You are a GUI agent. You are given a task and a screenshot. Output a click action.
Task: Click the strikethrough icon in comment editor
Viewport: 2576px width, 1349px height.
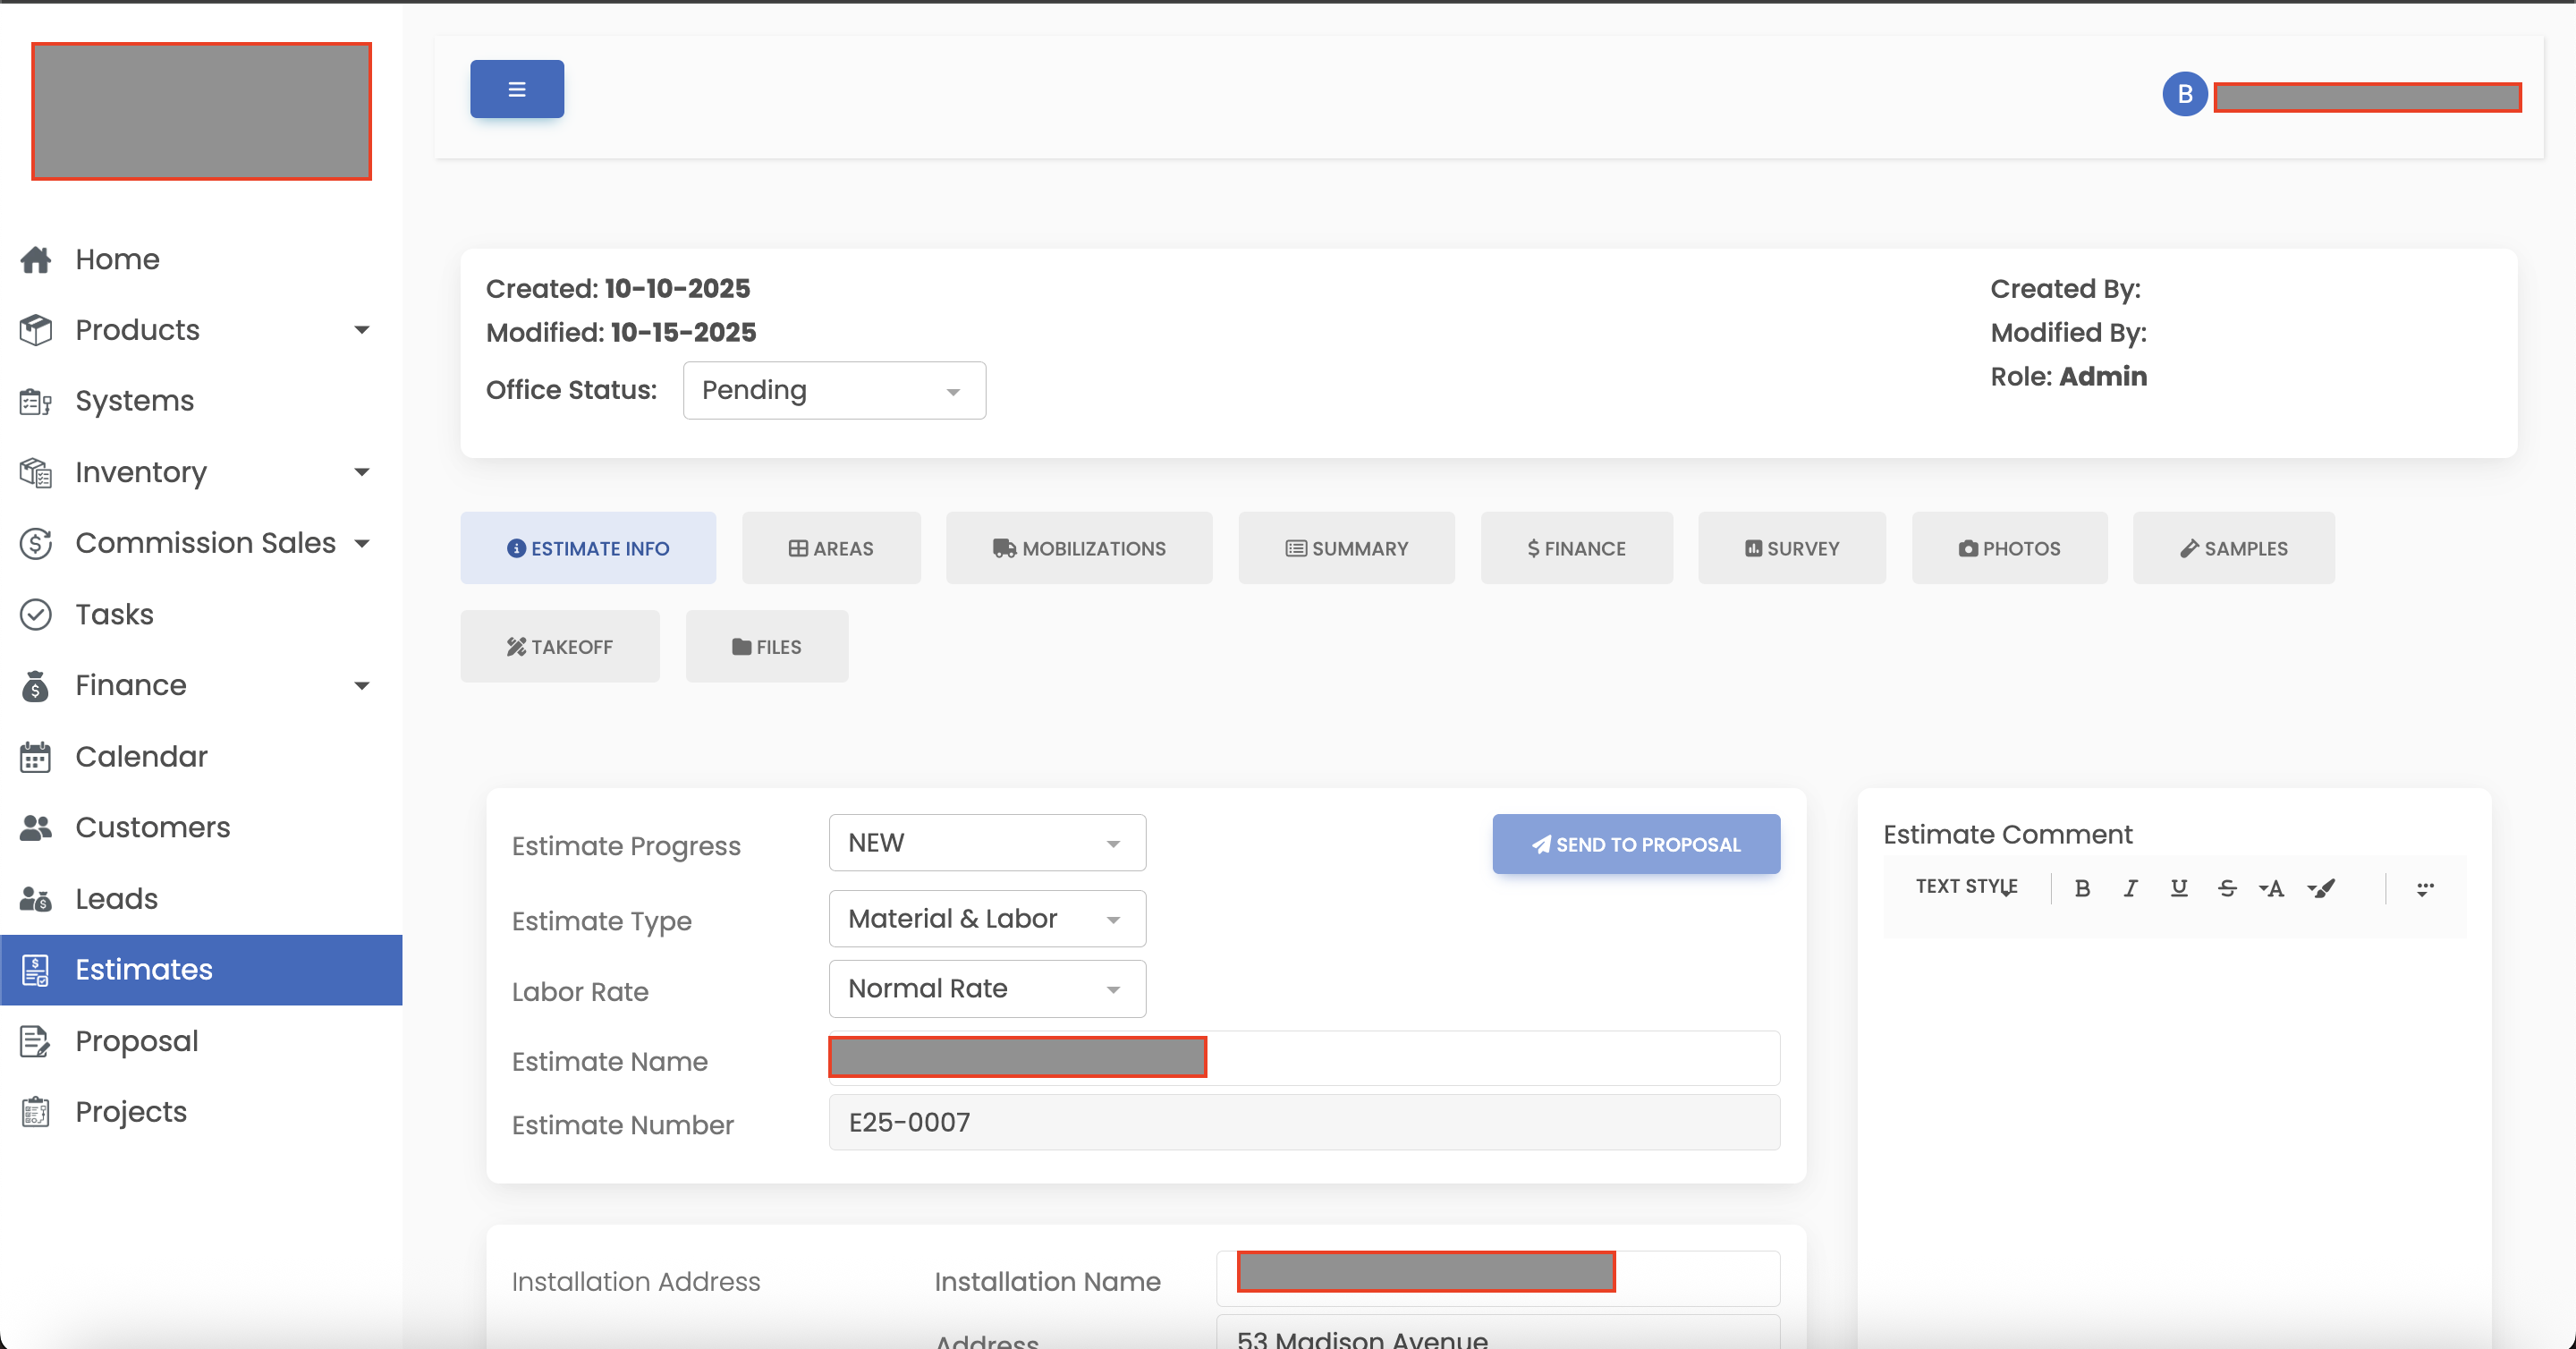pos(2227,888)
